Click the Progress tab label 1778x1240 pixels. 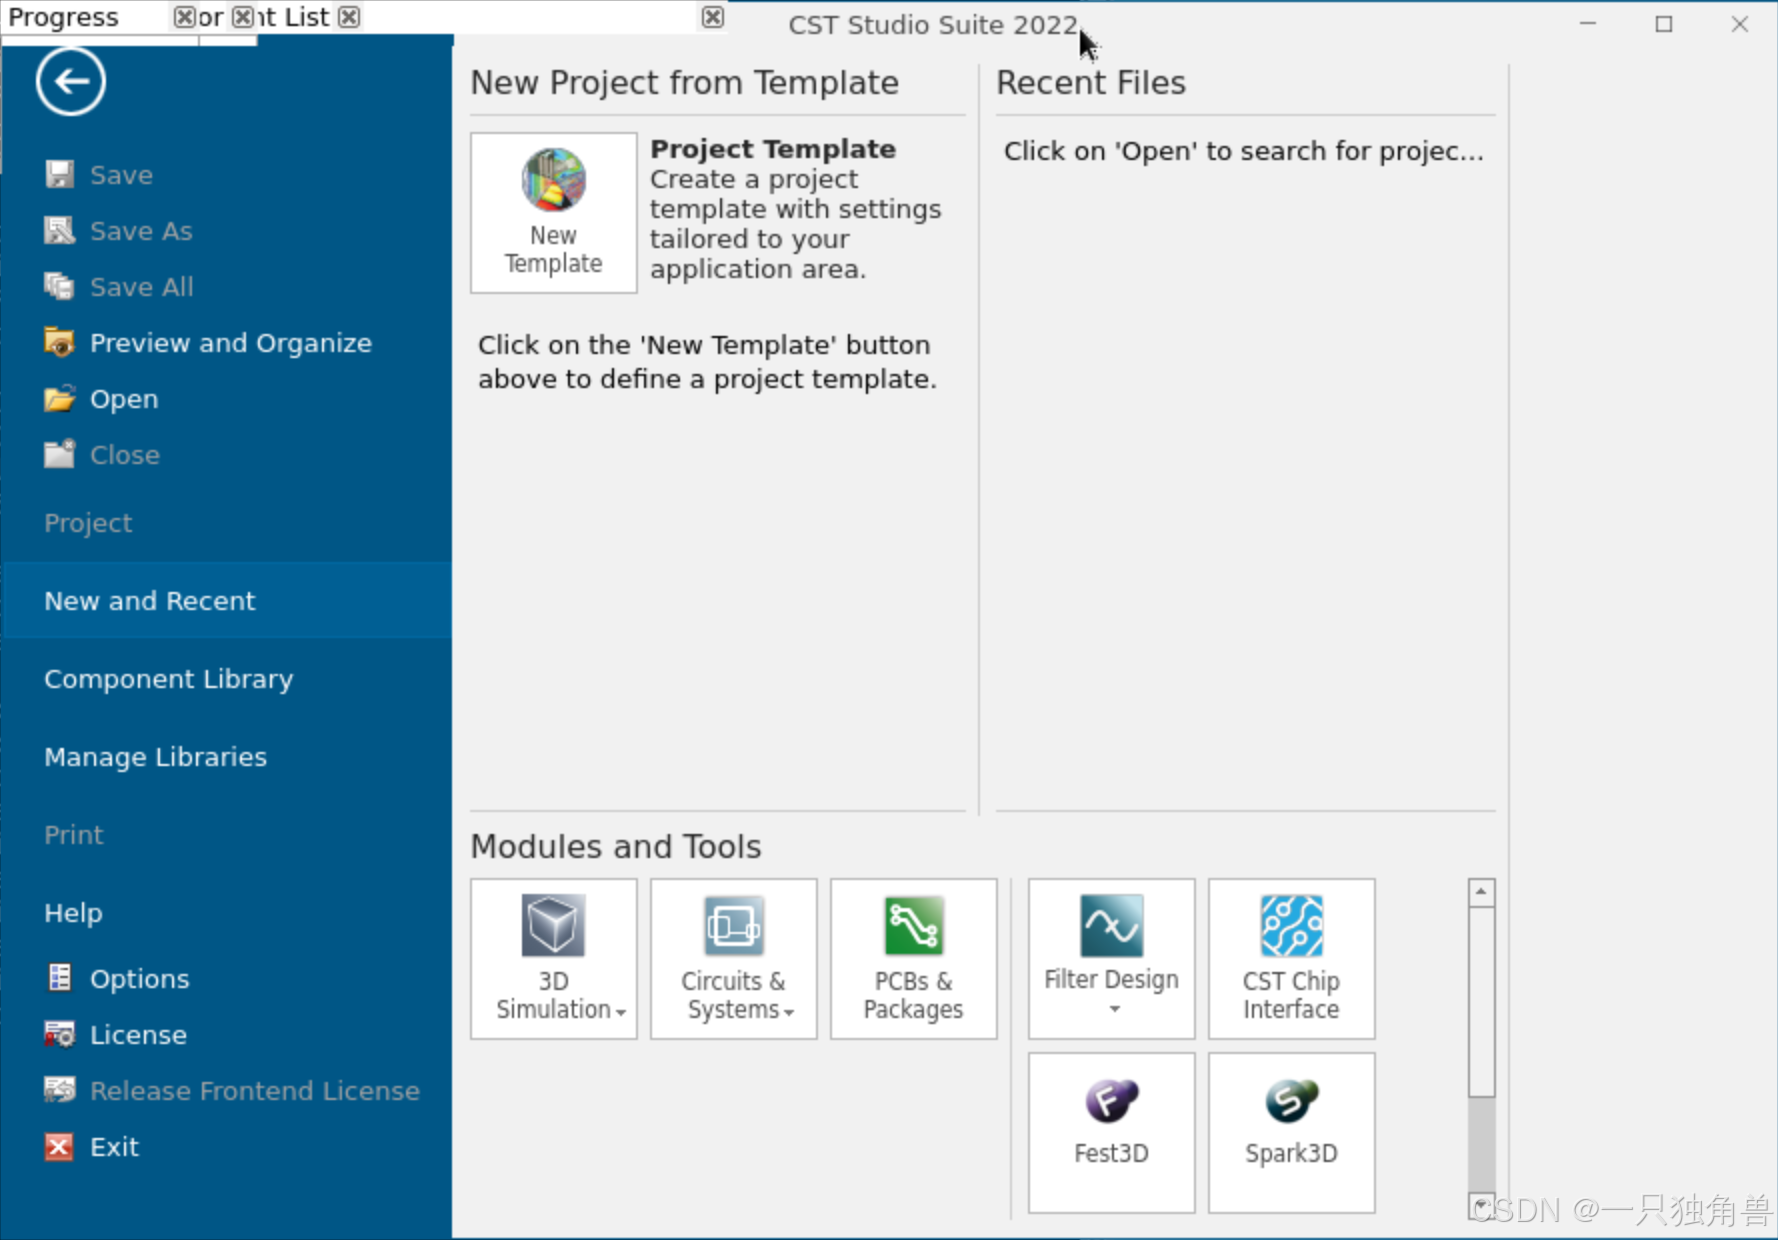tap(63, 17)
